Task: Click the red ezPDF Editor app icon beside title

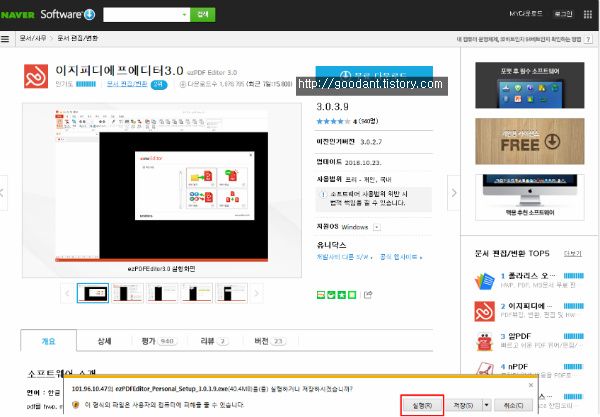Action: (x=36, y=76)
